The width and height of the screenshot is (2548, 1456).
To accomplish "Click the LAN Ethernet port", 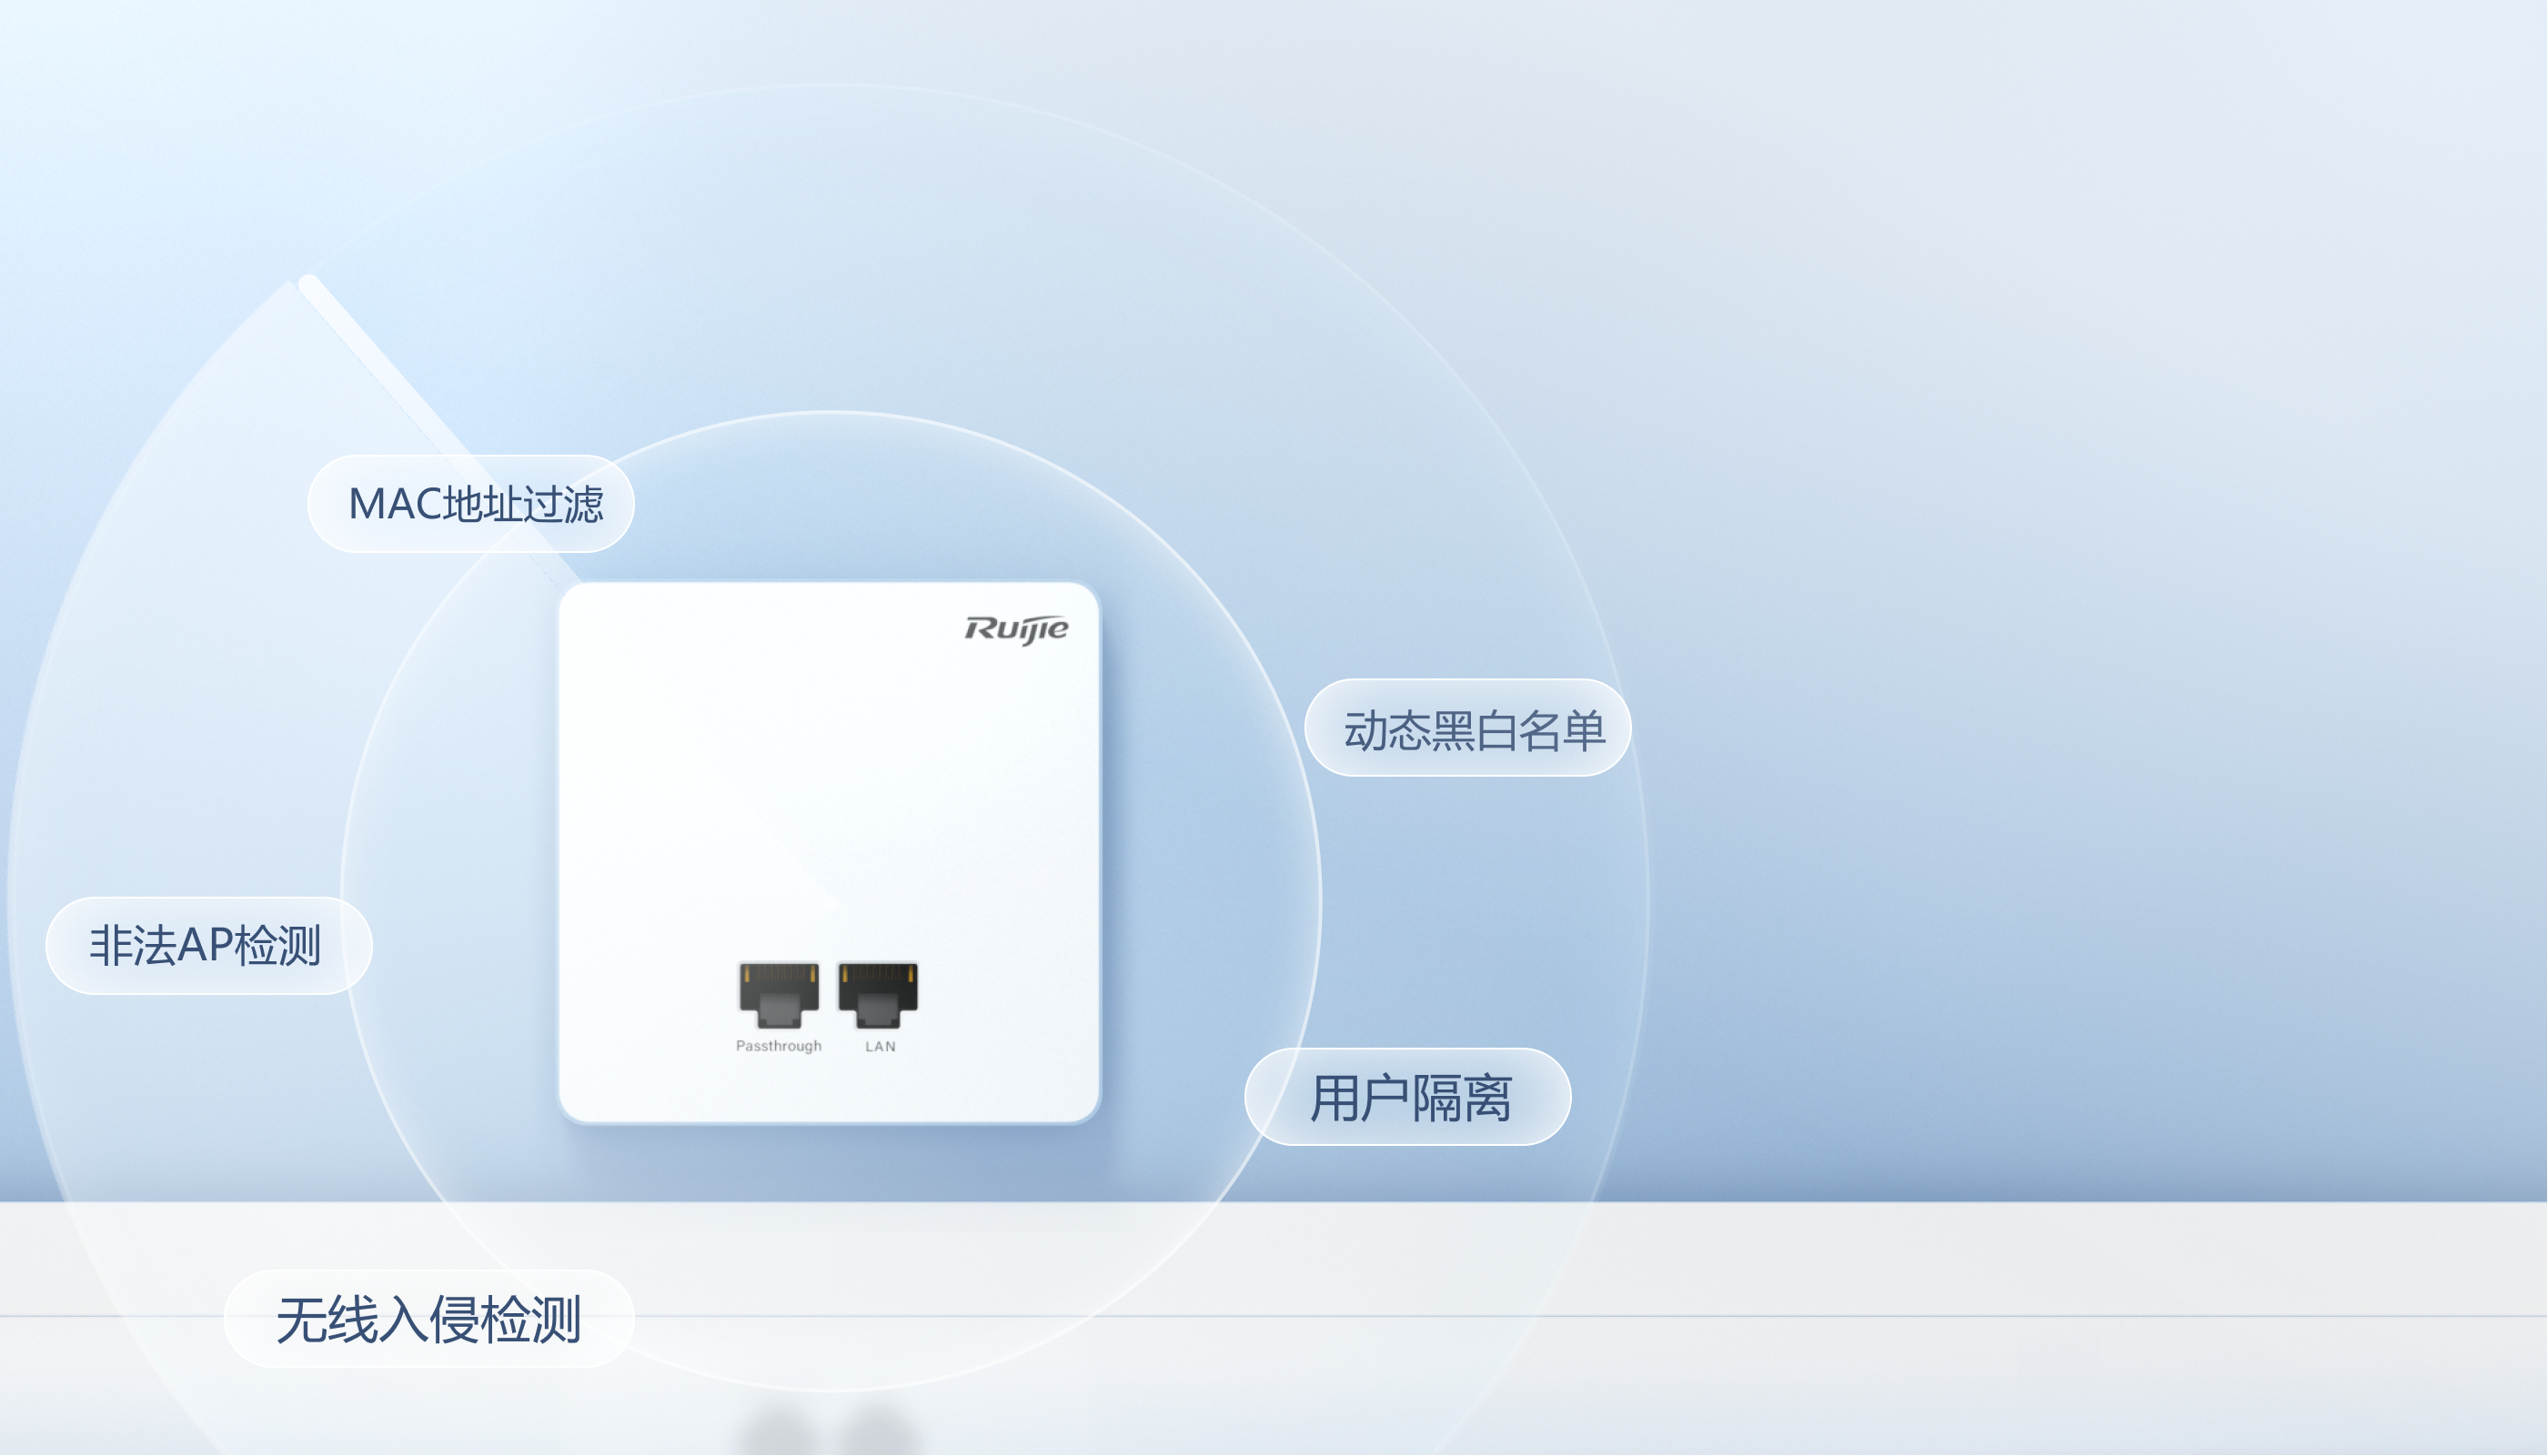I will click(878, 995).
